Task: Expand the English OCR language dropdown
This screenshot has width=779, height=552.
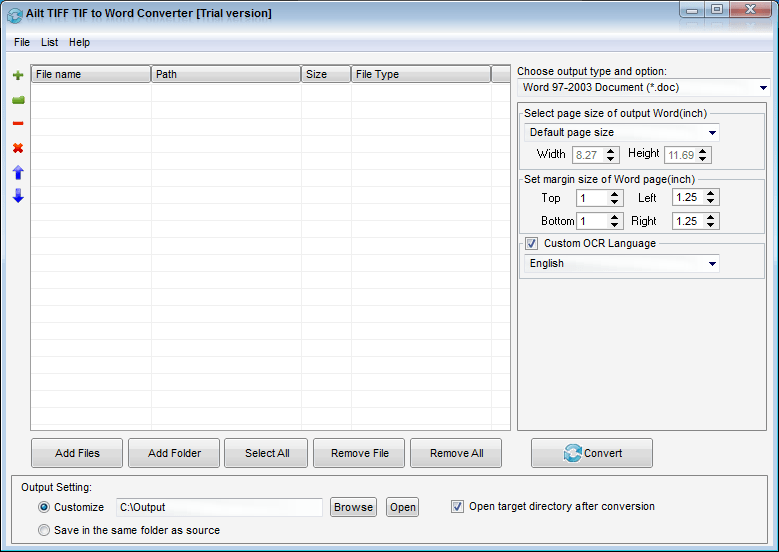Action: [x=712, y=264]
